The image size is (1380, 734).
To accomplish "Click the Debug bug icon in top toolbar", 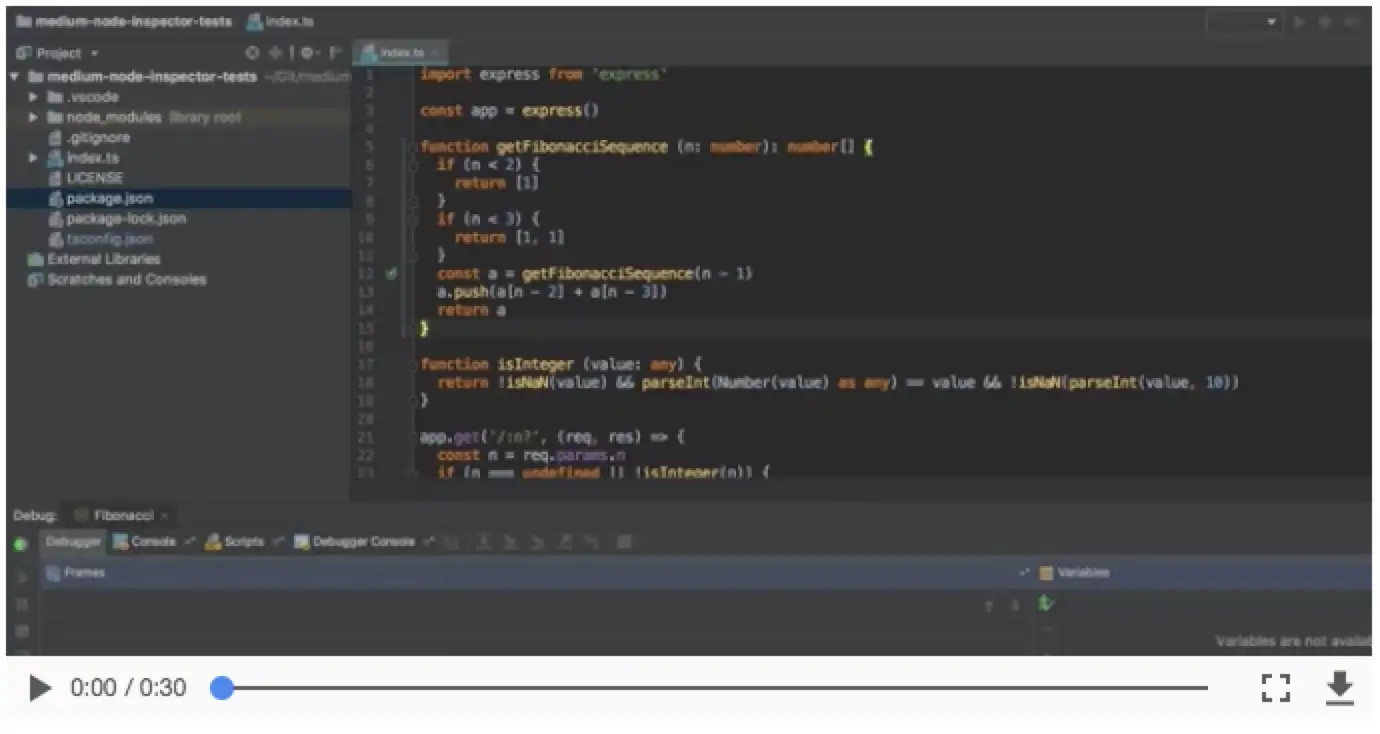I will [1325, 21].
